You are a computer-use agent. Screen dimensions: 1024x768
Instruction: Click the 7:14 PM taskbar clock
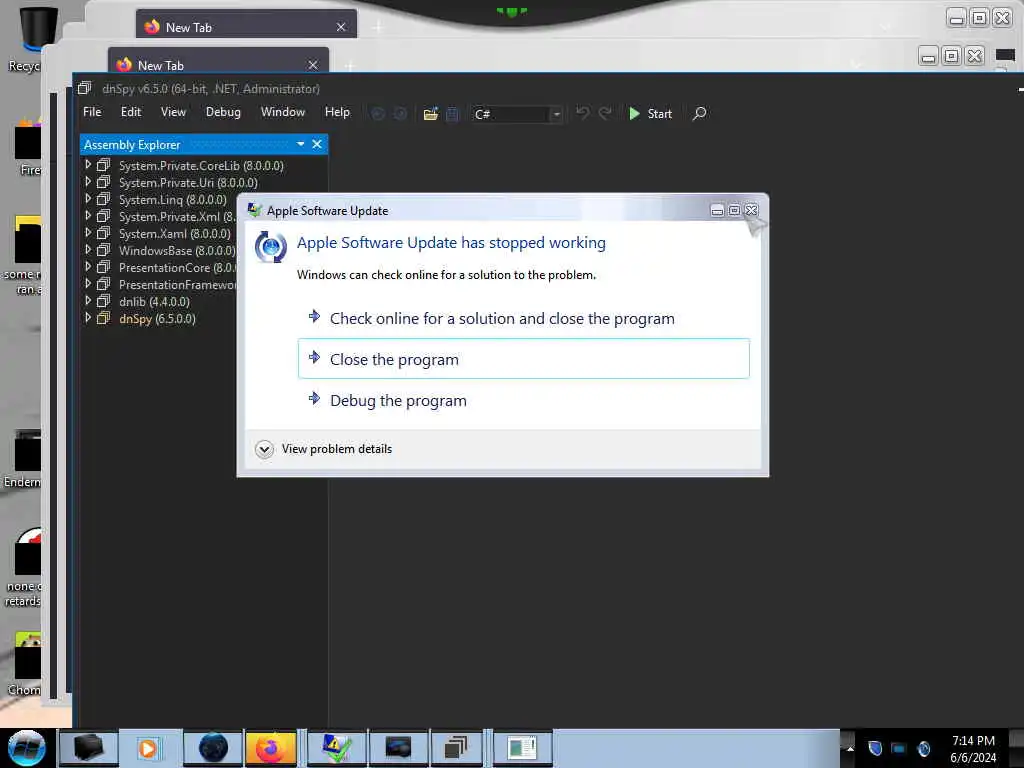click(973, 748)
